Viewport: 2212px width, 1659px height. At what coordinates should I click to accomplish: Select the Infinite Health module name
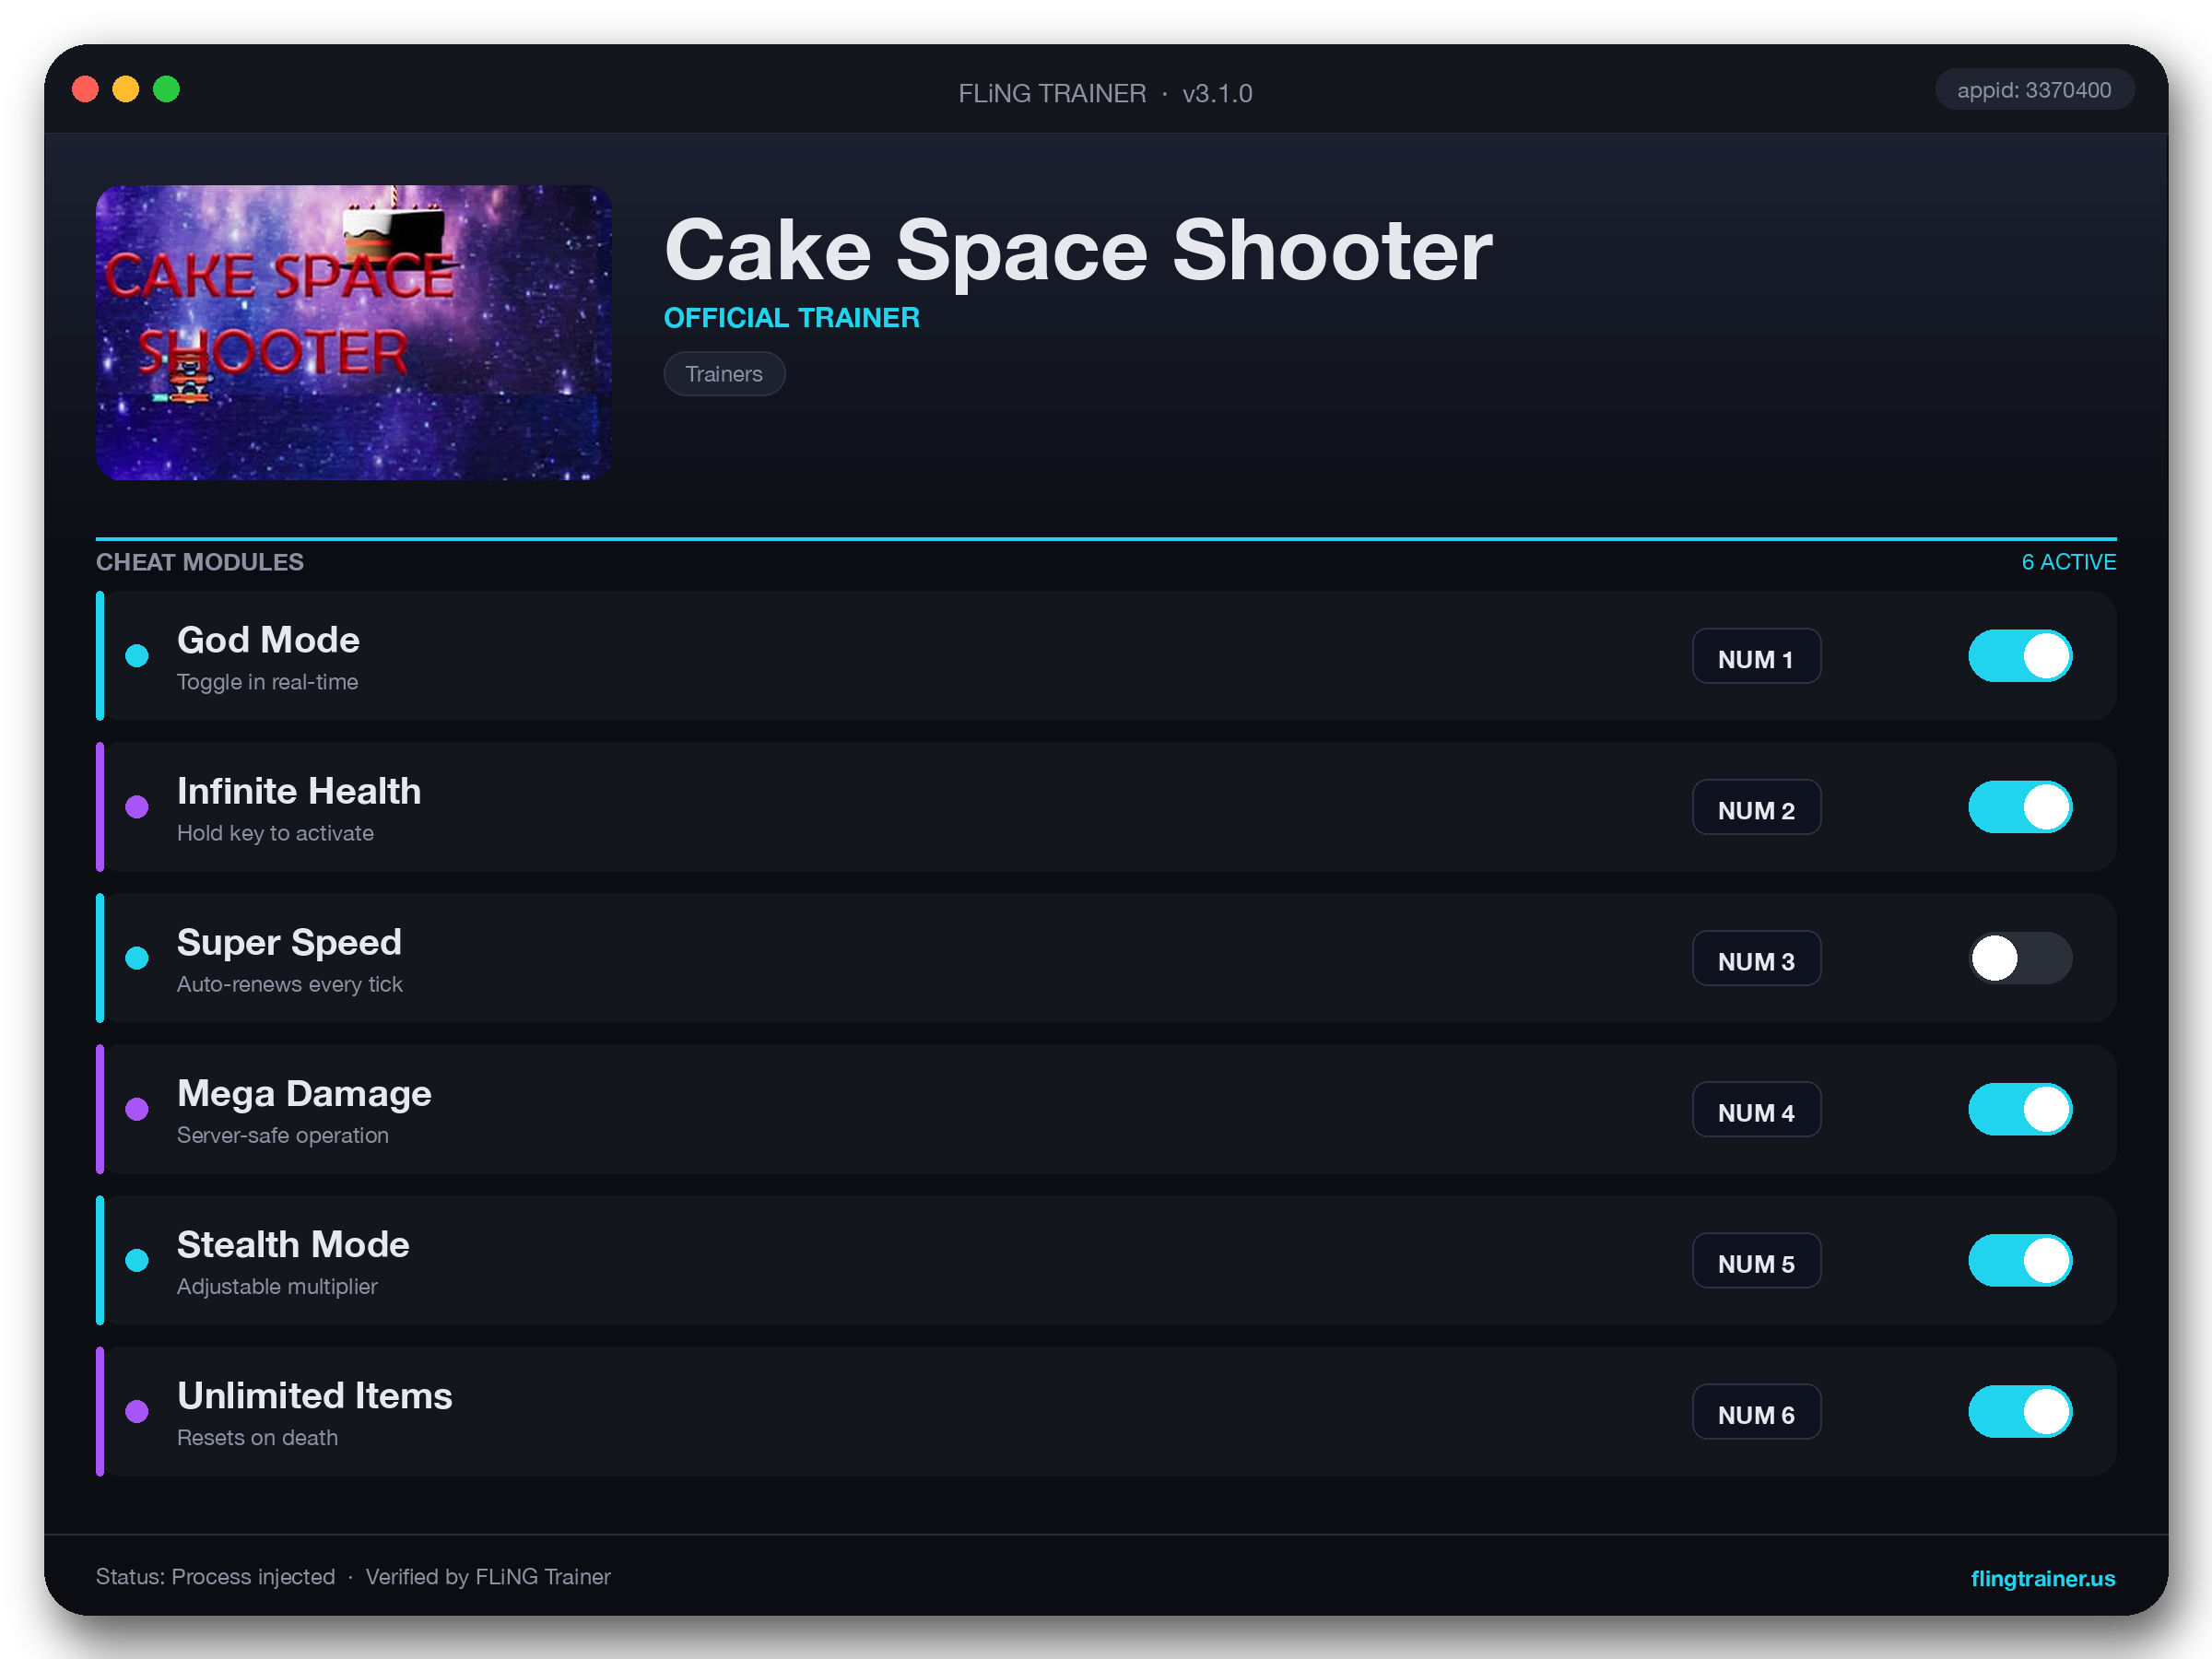(299, 791)
